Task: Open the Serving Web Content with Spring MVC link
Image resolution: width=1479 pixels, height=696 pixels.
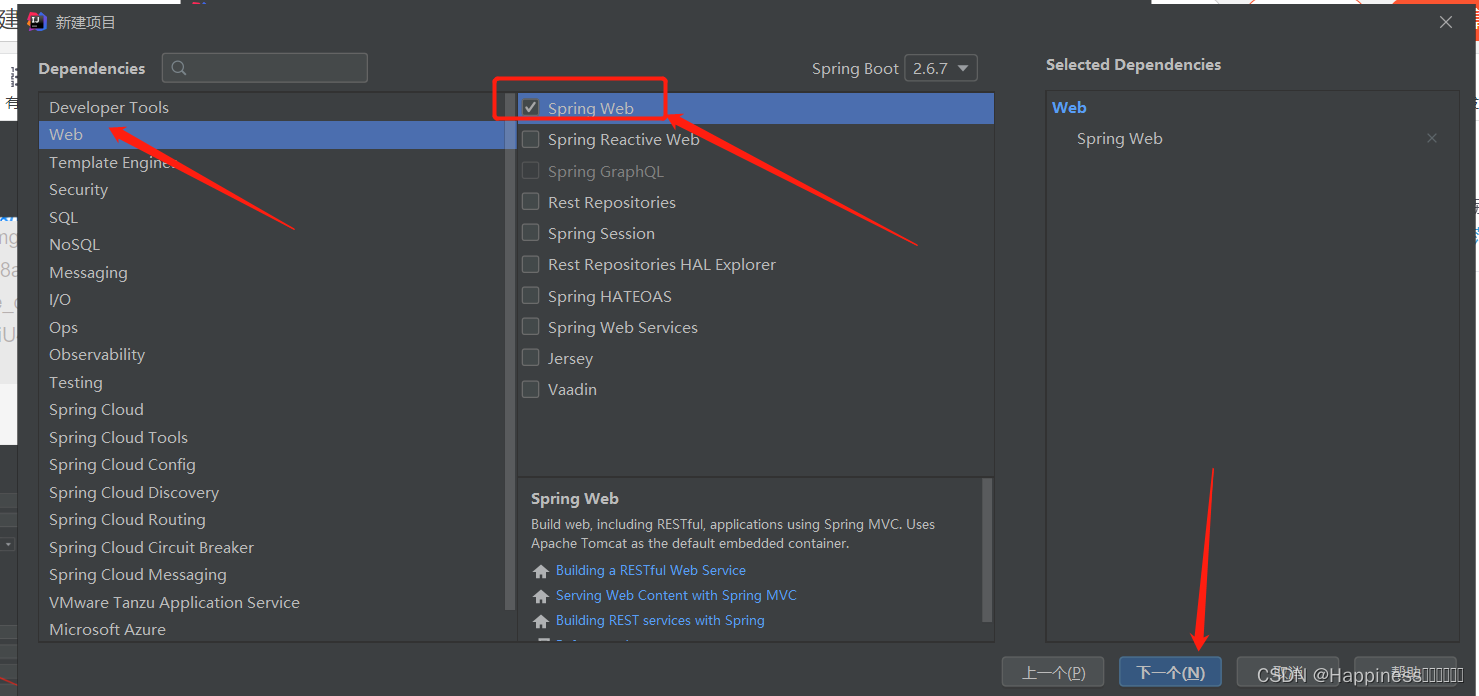Action: click(676, 596)
